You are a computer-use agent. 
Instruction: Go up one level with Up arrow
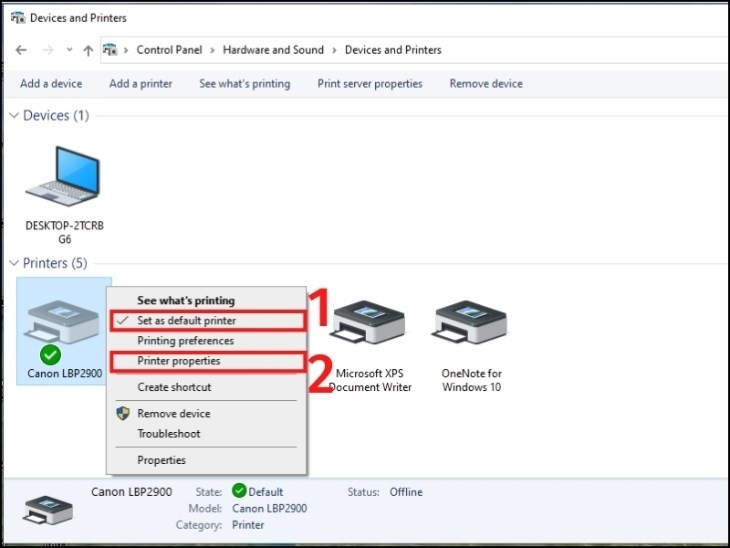point(88,50)
